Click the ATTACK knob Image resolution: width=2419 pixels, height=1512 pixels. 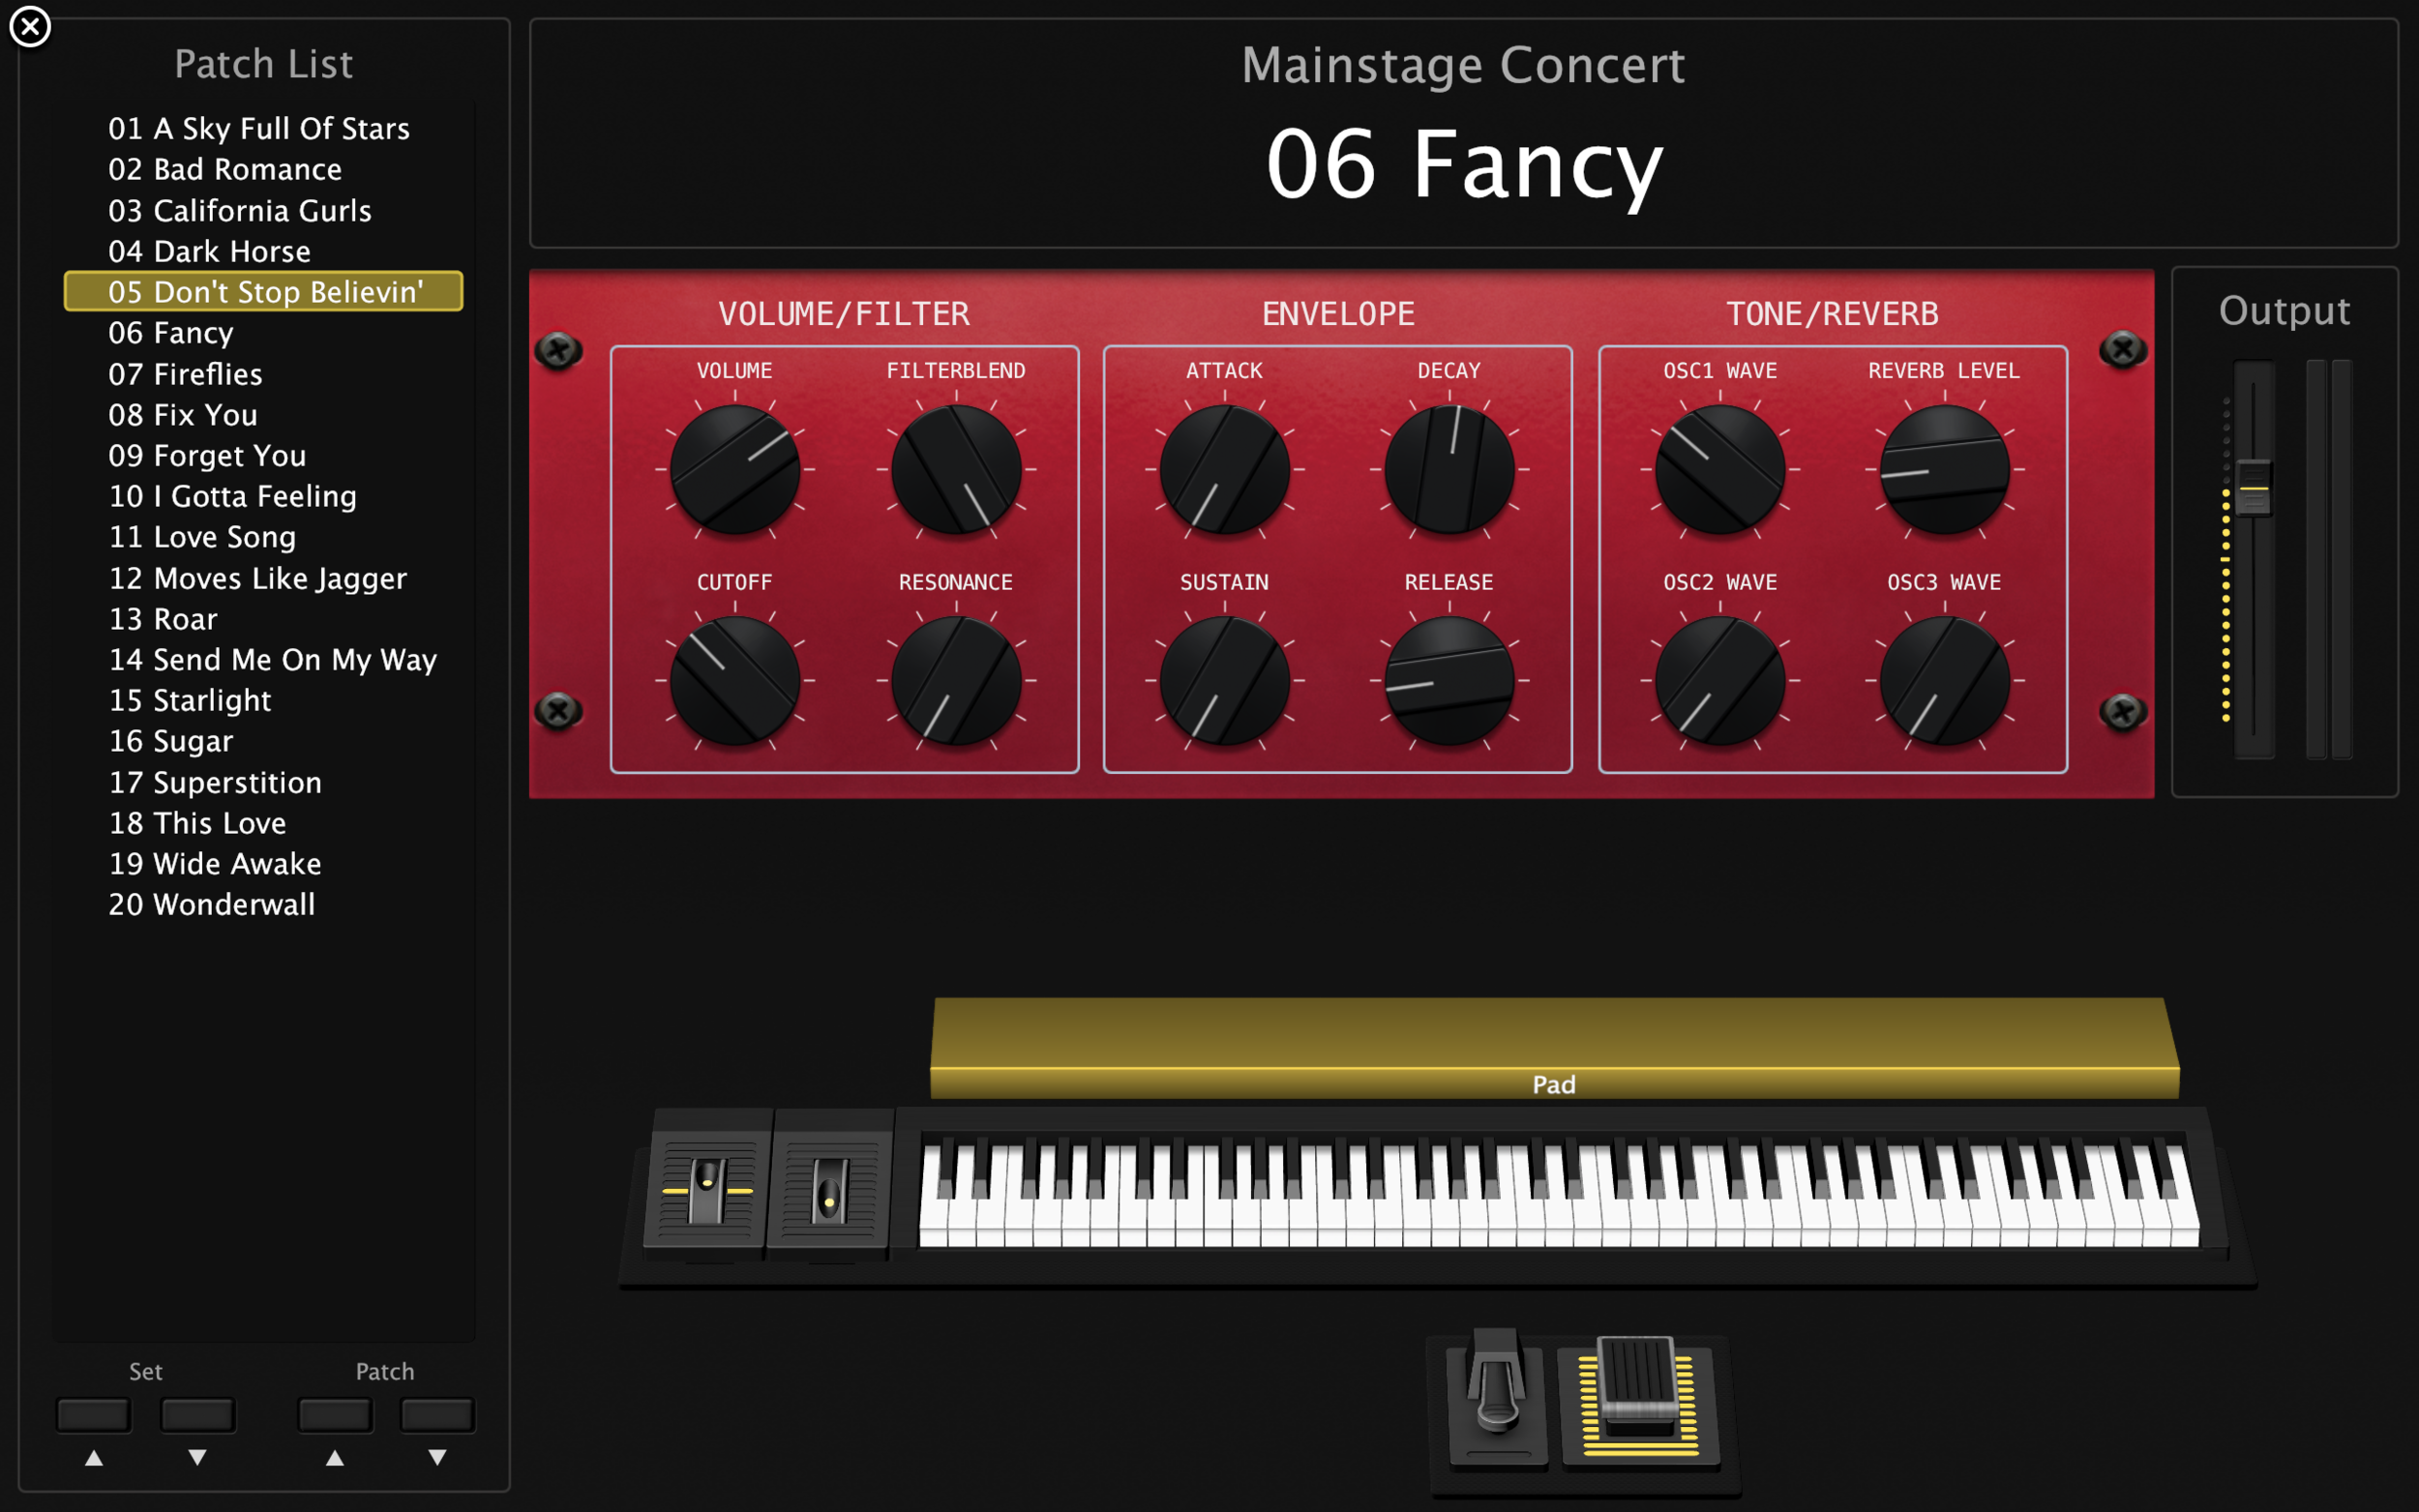click(1225, 469)
